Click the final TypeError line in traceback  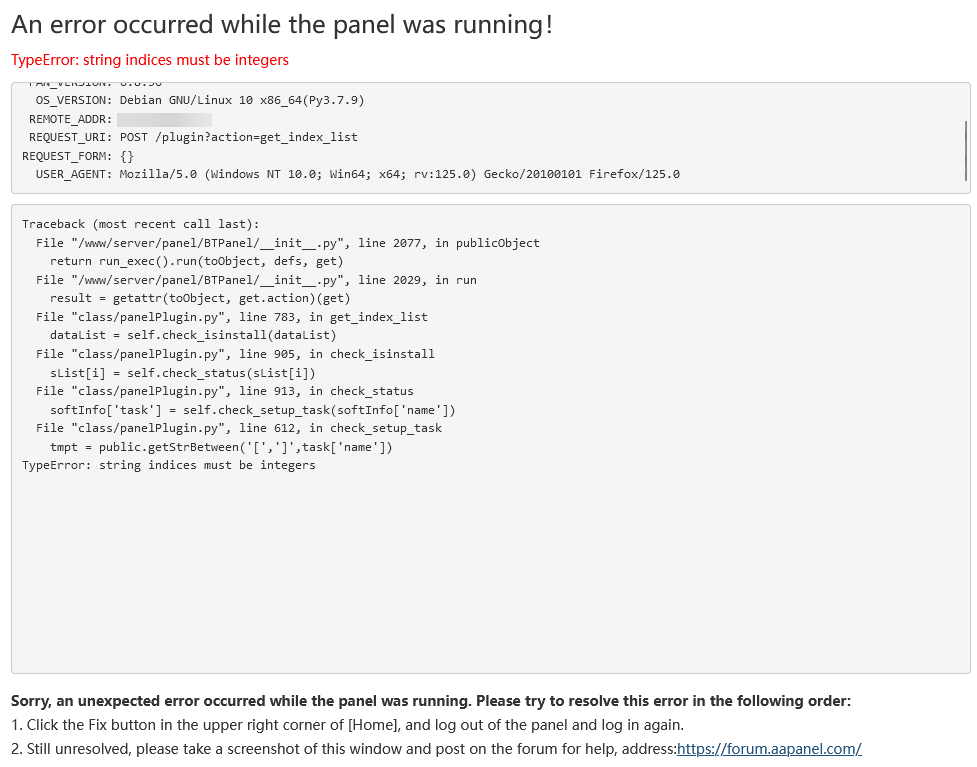(168, 465)
